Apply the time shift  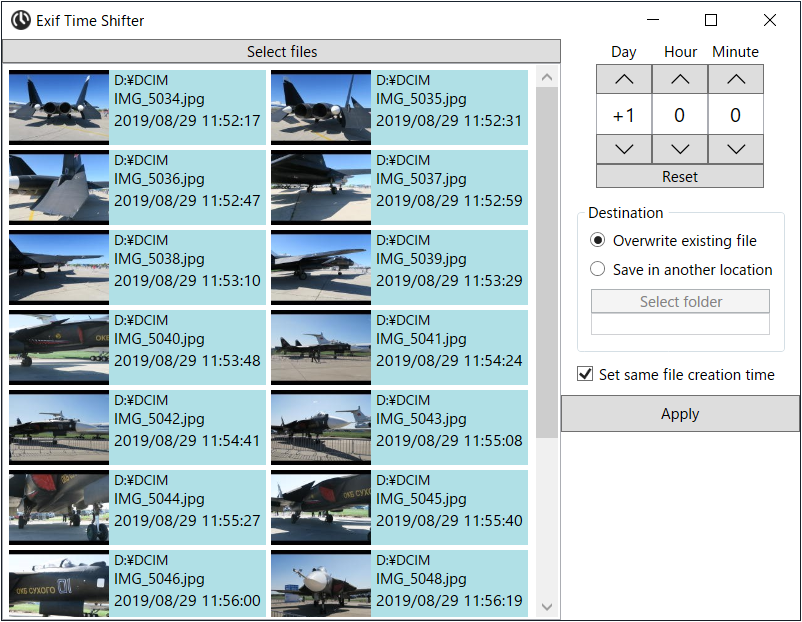[680, 413]
